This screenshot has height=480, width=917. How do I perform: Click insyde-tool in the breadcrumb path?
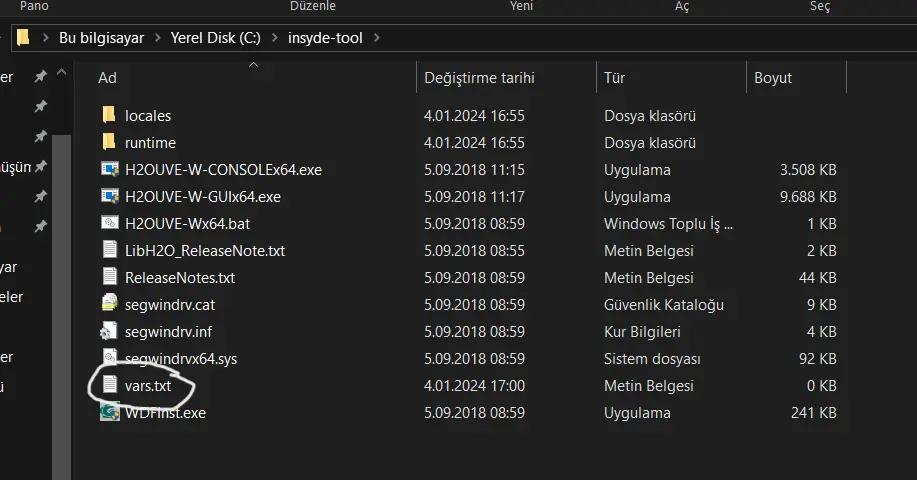(x=325, y=38)
